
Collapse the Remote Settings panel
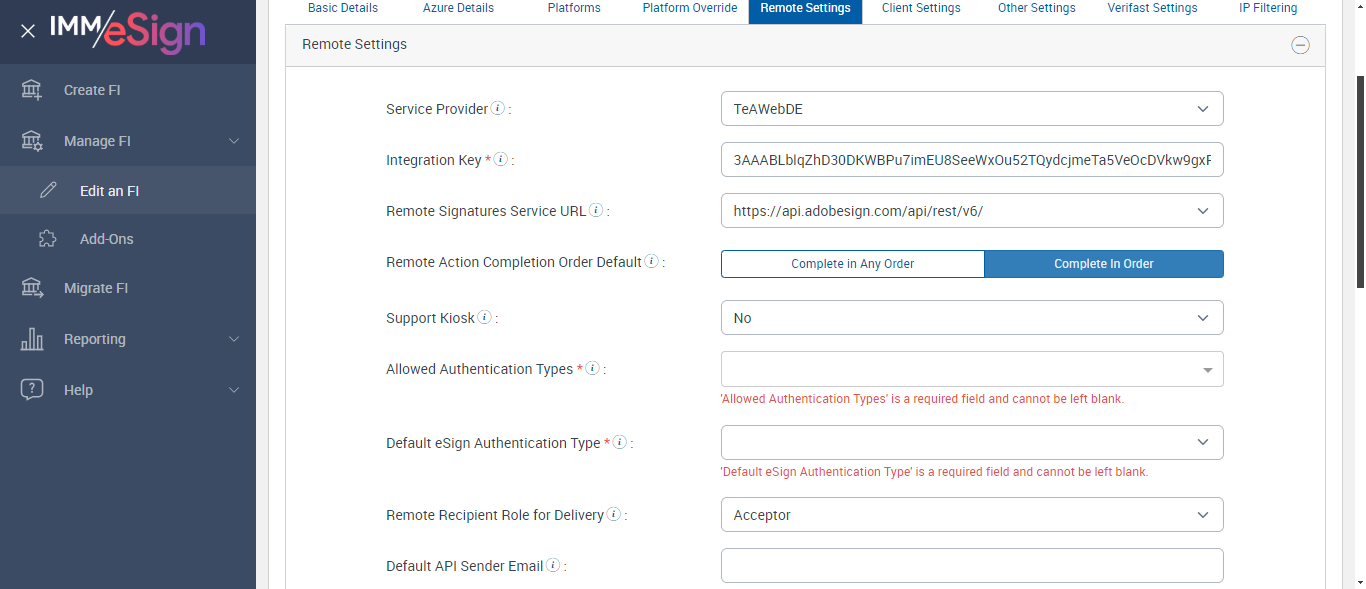coord(1300,45)
